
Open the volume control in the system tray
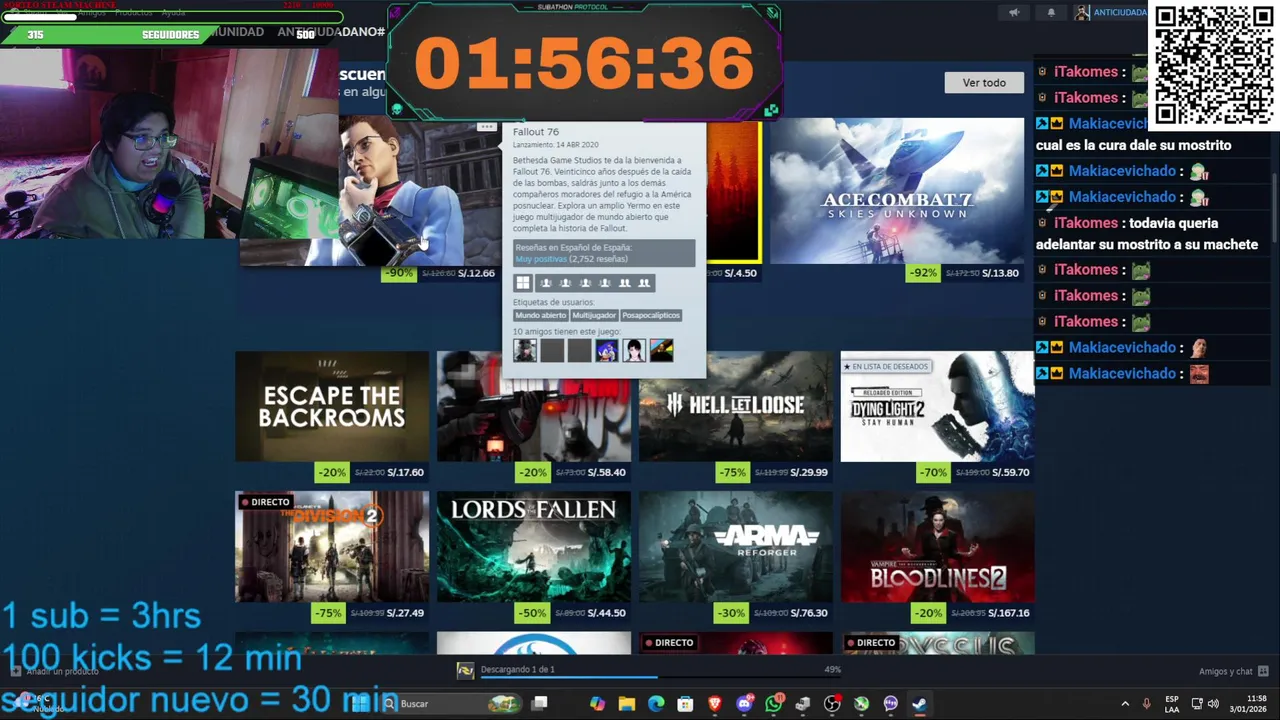(1212, 704)
